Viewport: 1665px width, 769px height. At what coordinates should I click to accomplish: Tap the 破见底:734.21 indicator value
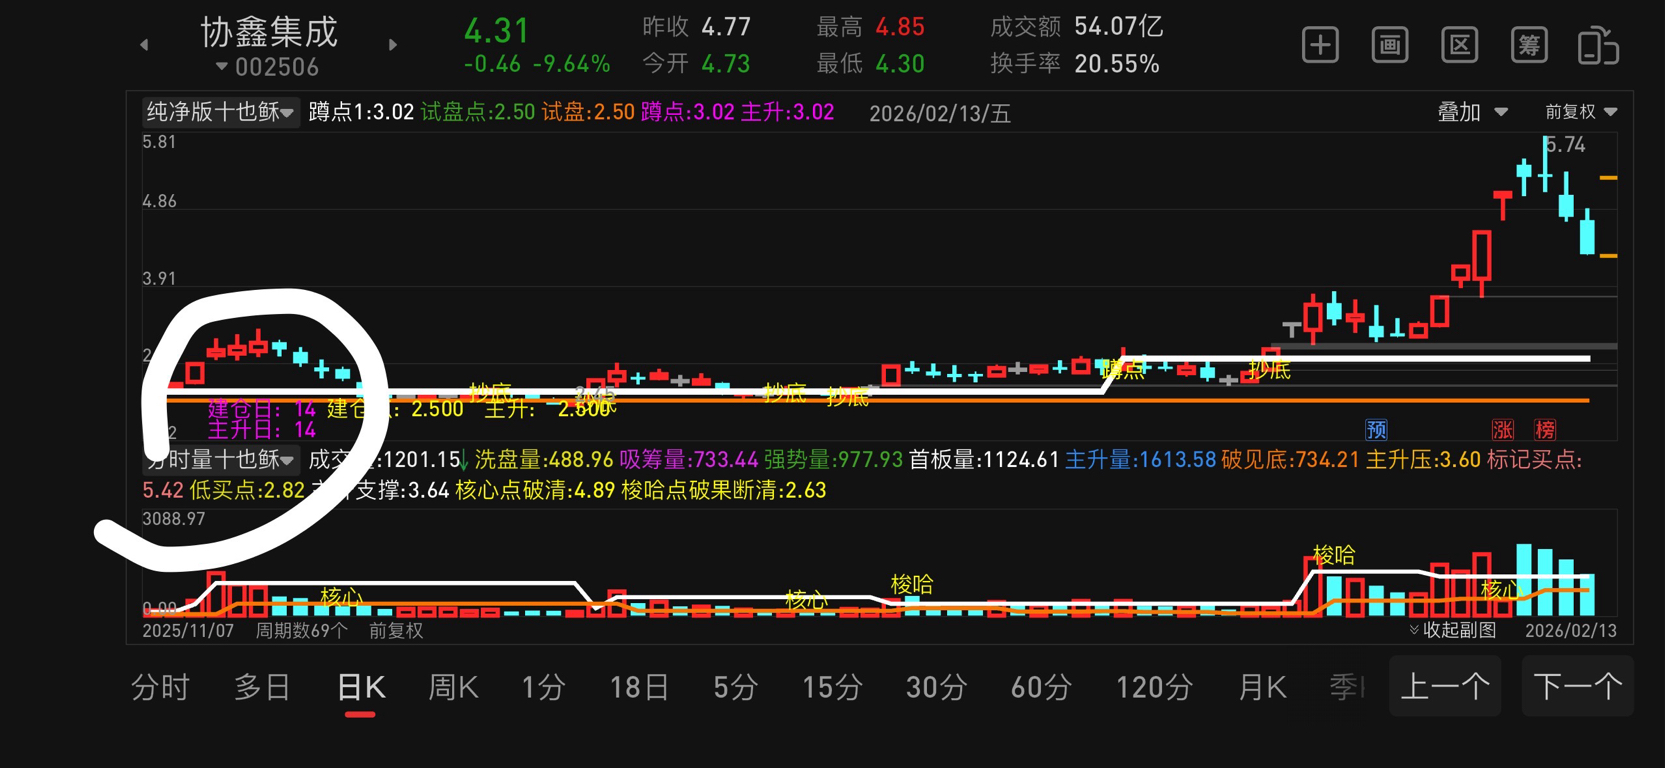1290,460
